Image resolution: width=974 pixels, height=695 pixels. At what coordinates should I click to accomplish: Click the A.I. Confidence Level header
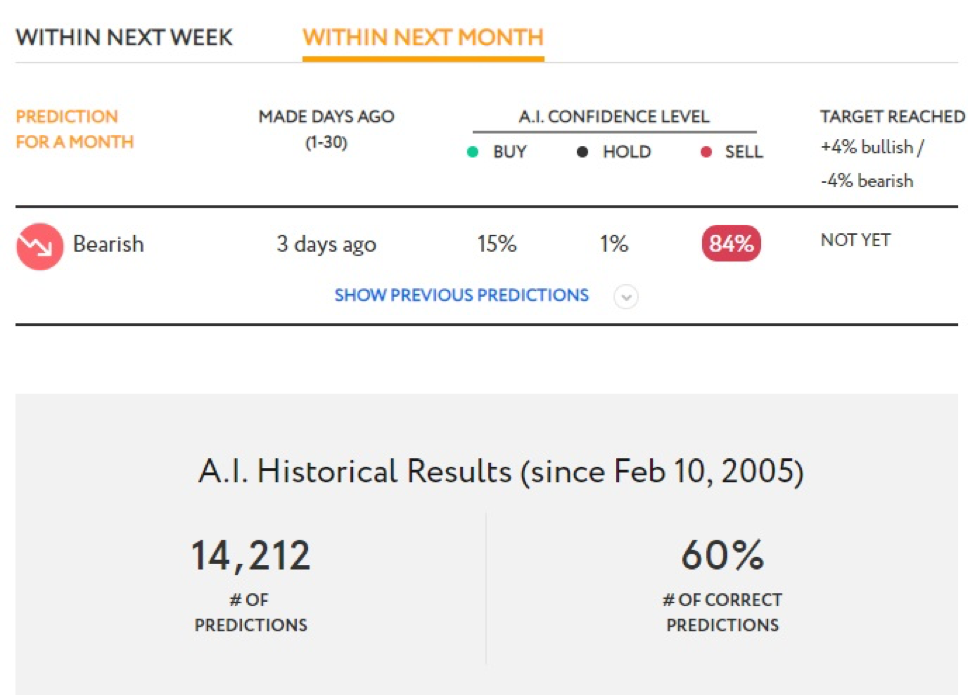pyautogui.click(x=614, y=117)
